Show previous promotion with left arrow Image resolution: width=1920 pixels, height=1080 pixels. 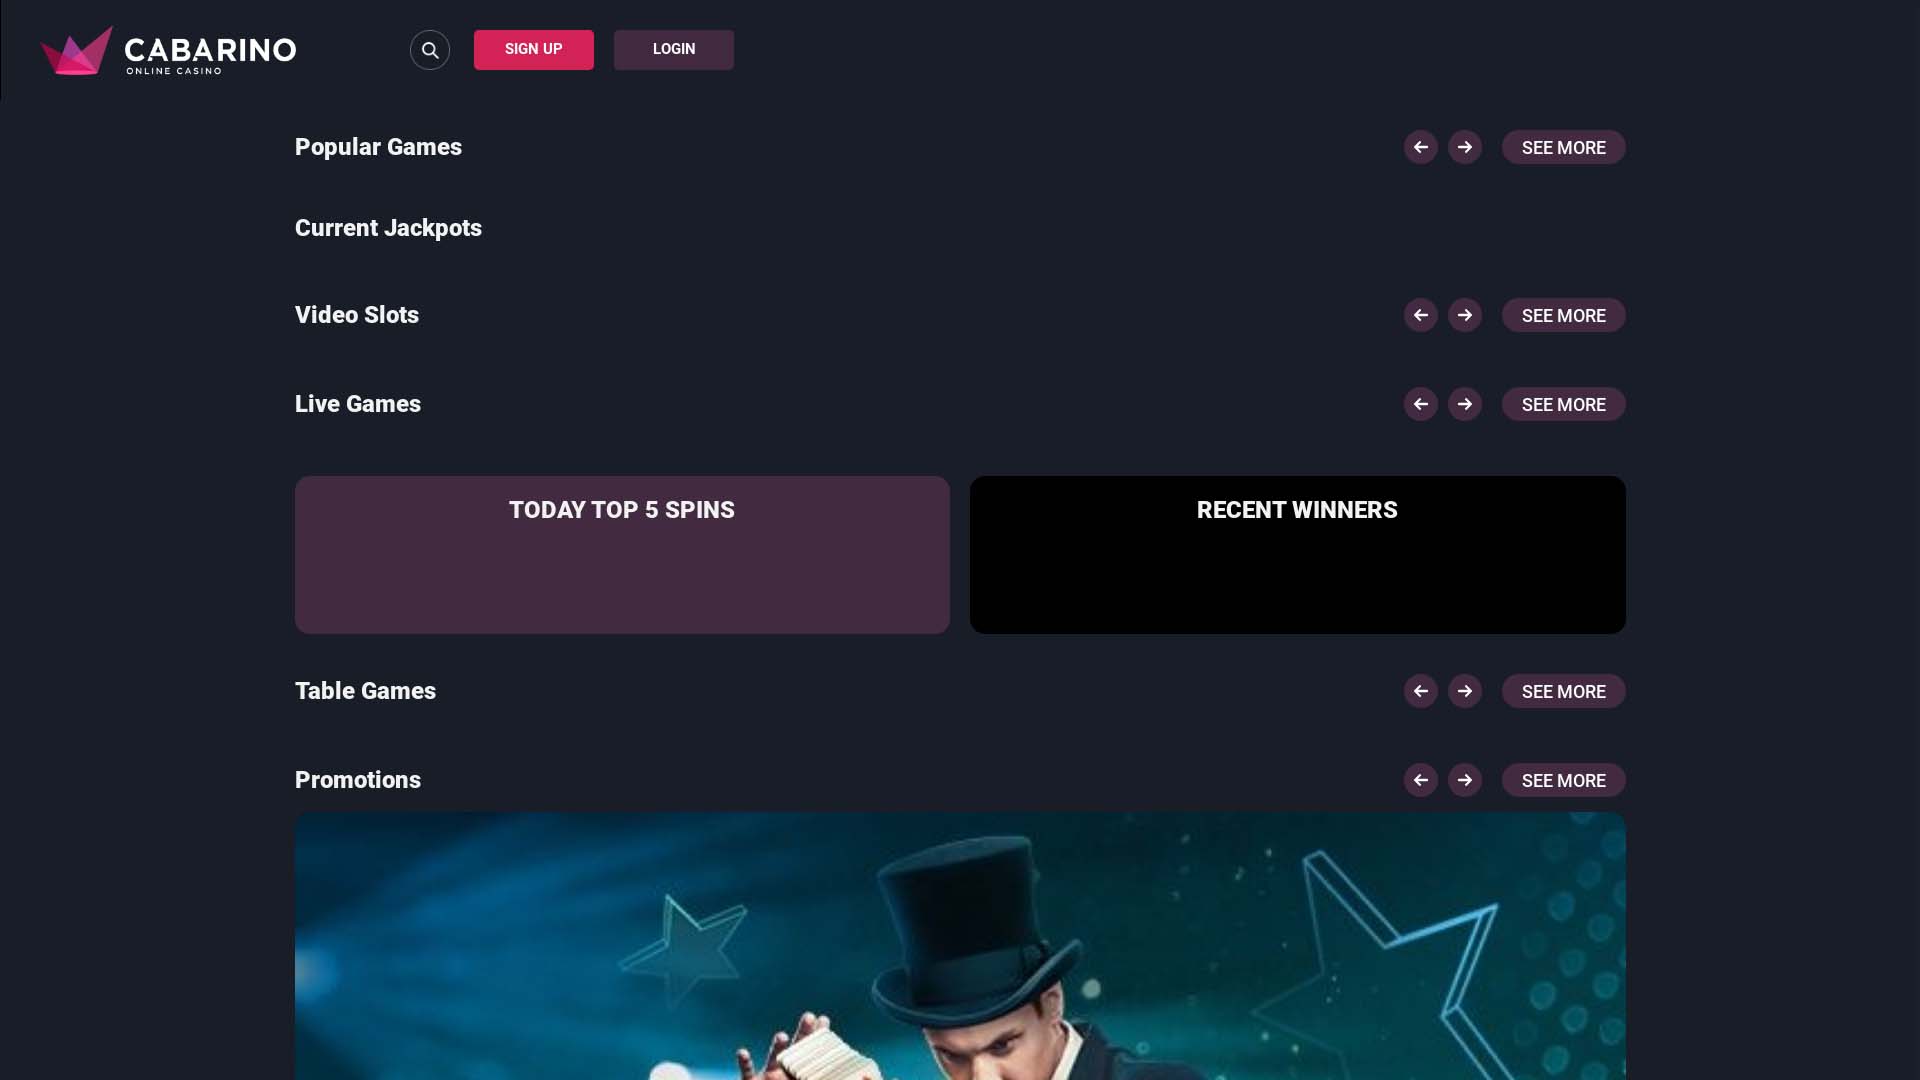pyautogui.click(x=1421, y=780)
